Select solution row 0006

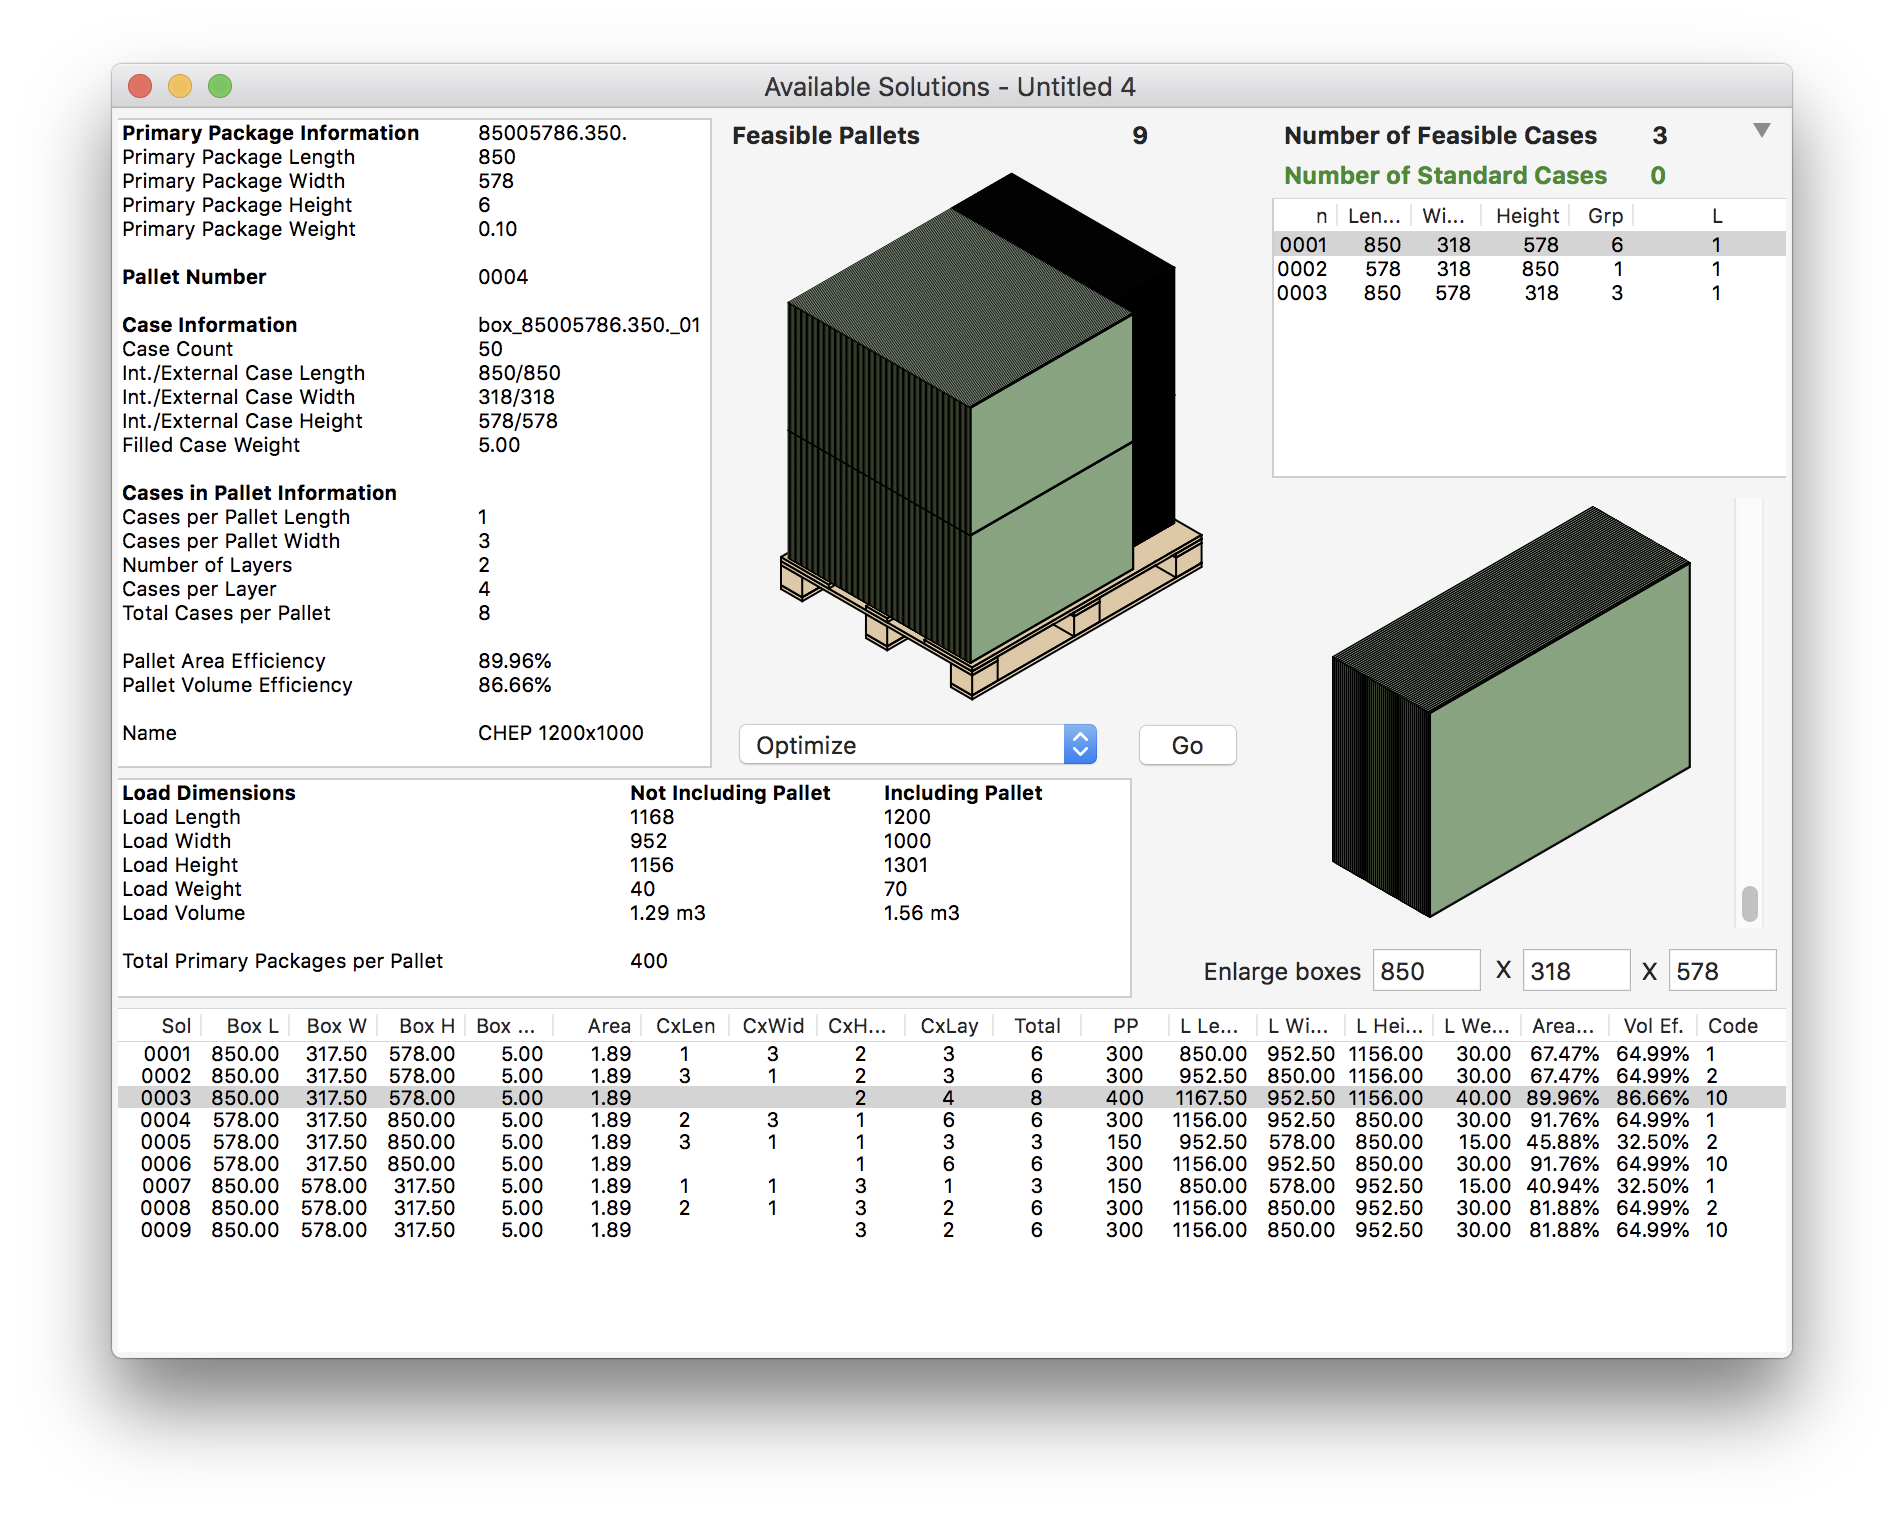point(952,1164)
